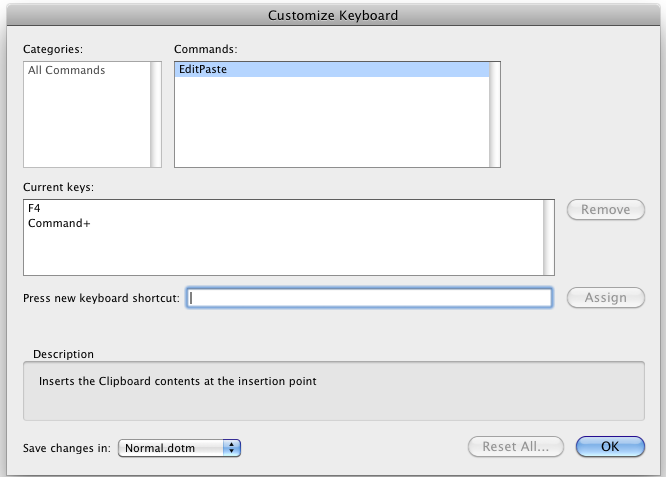666x477 pixels.
Task: Select the Command+ shortcut entry
Action: tap(59, 223)
